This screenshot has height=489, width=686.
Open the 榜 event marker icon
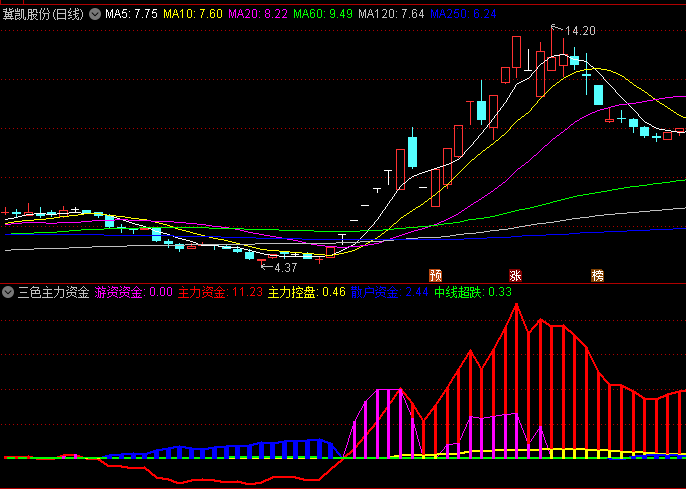[x=598, y=276]
